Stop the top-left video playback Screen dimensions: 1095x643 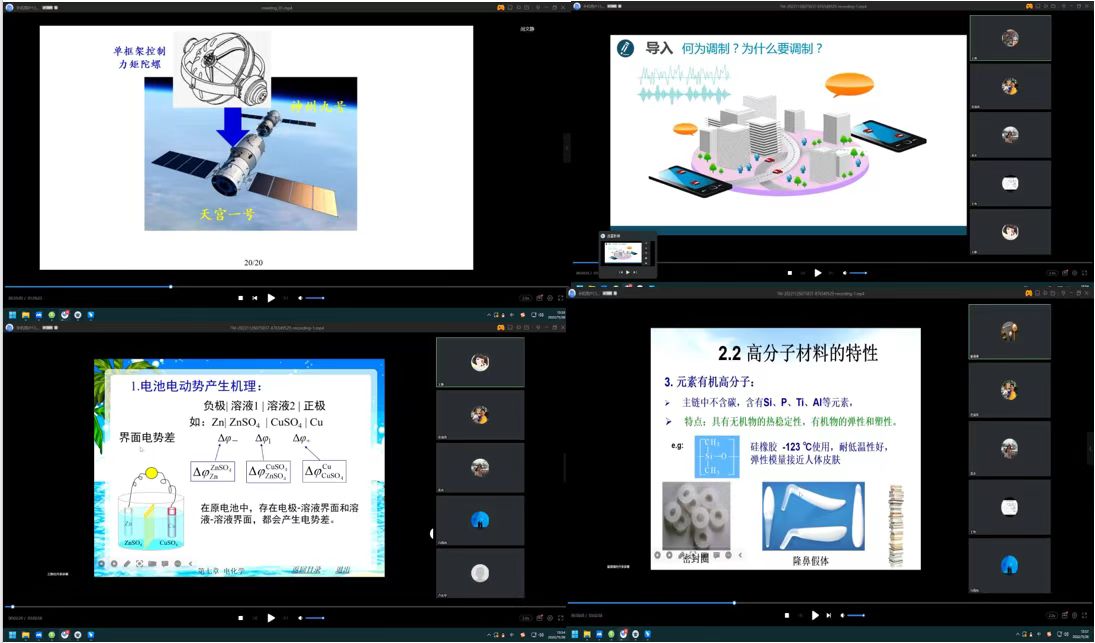pos(240,298)
